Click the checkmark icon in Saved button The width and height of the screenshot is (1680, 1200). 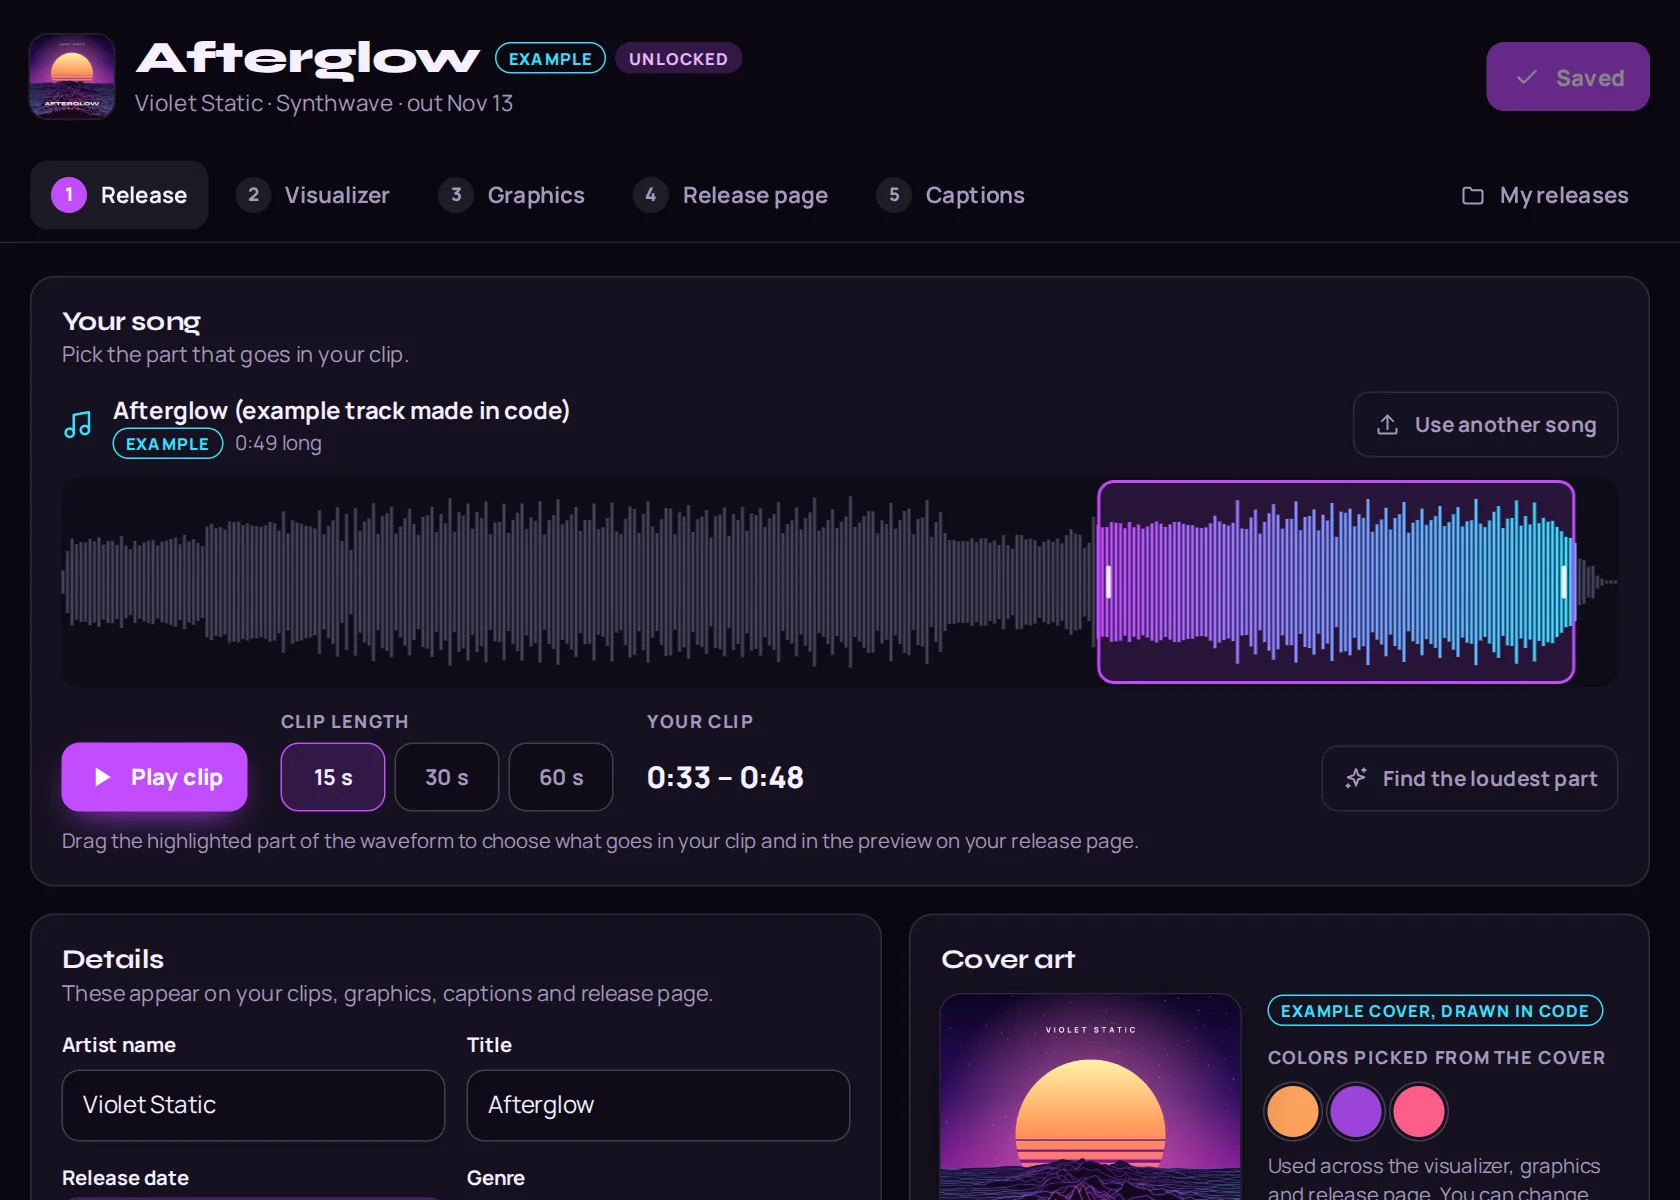pos(1526,77)
